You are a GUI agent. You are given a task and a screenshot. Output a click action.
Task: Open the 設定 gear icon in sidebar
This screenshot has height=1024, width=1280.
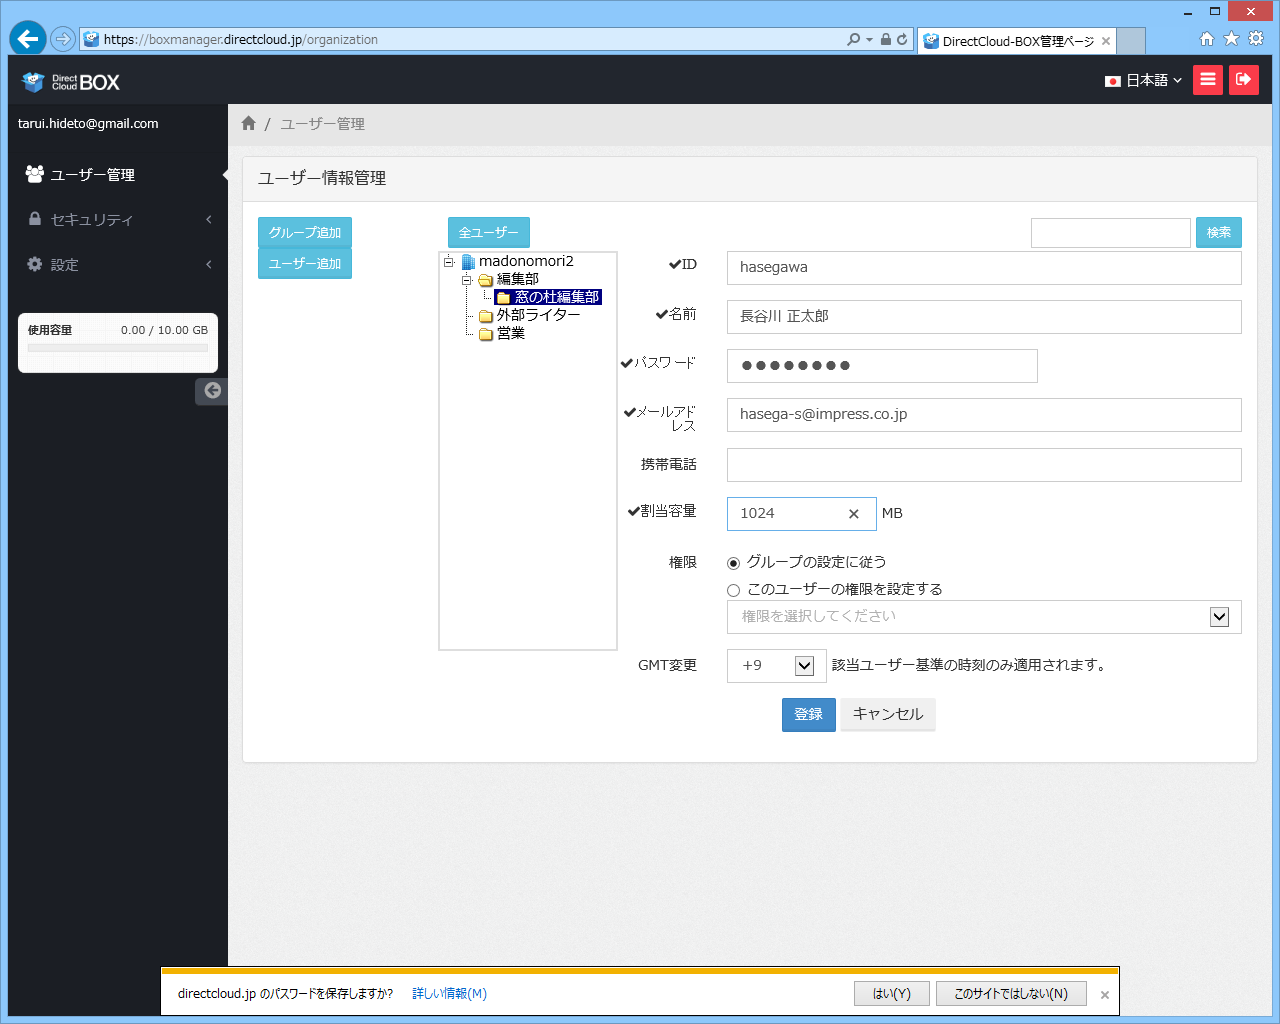(33, 264)
